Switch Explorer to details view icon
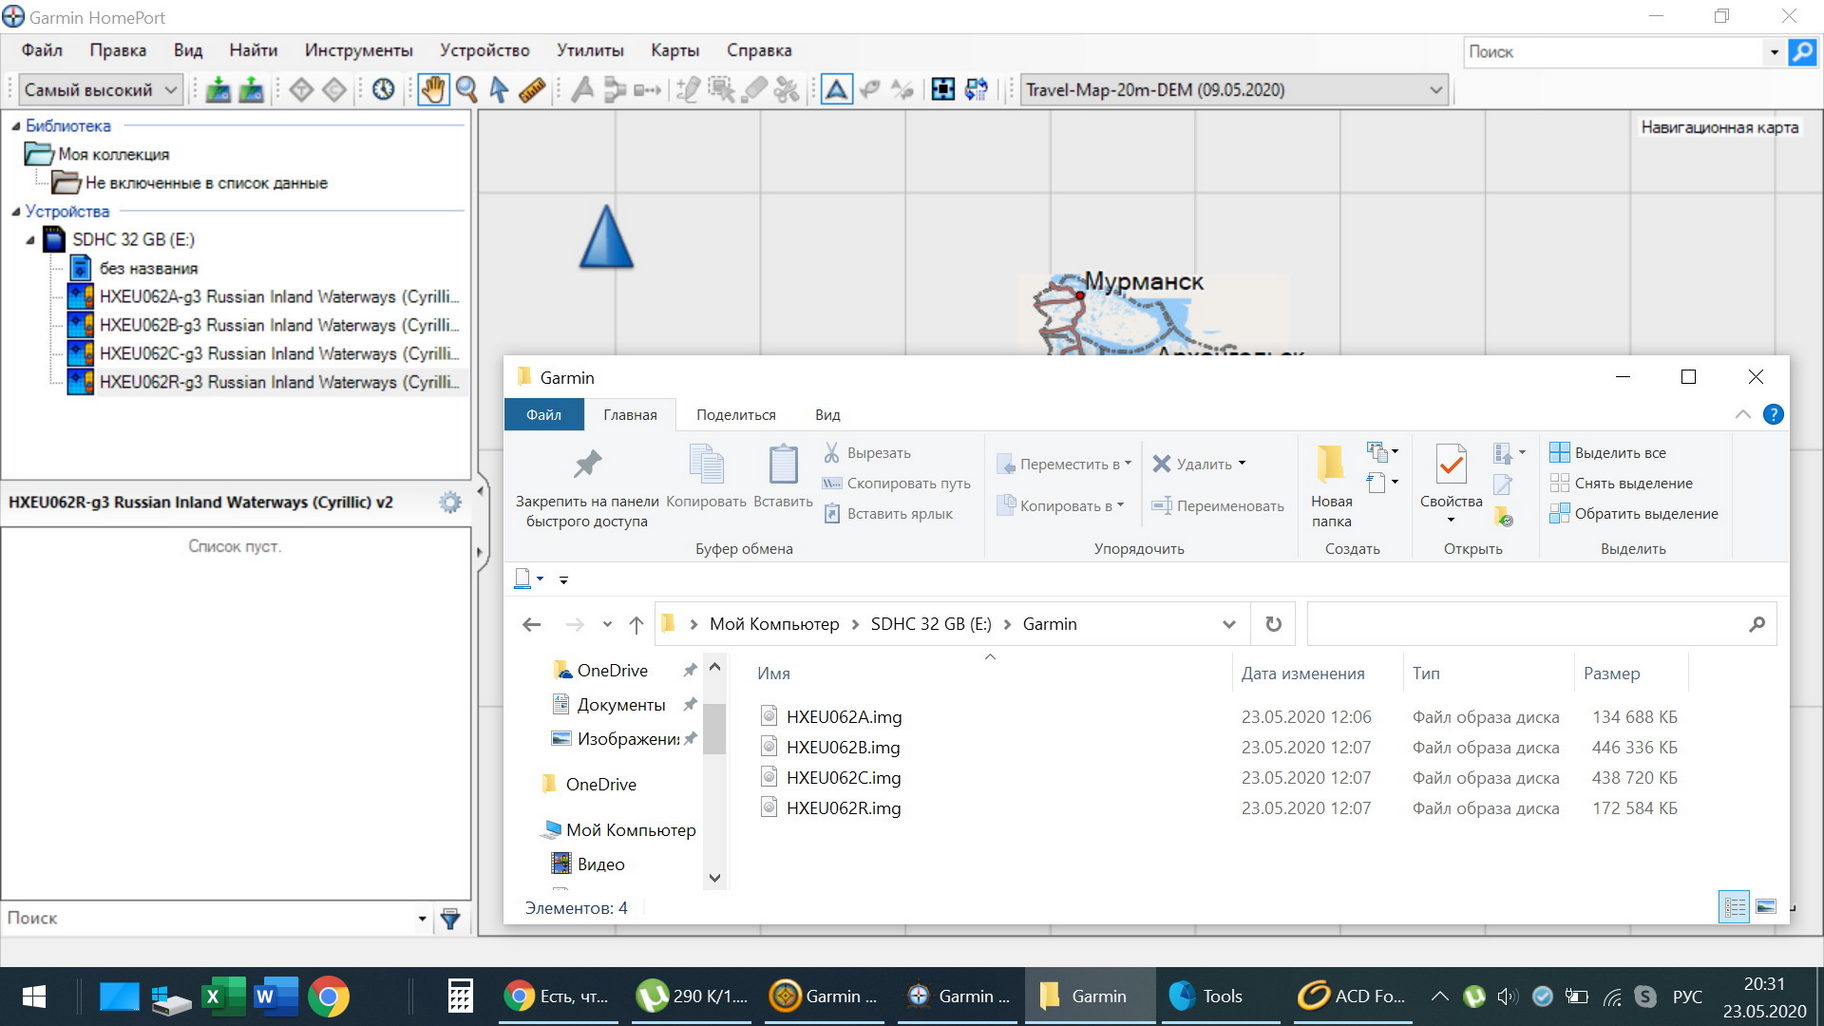 tap(1734, 907)
